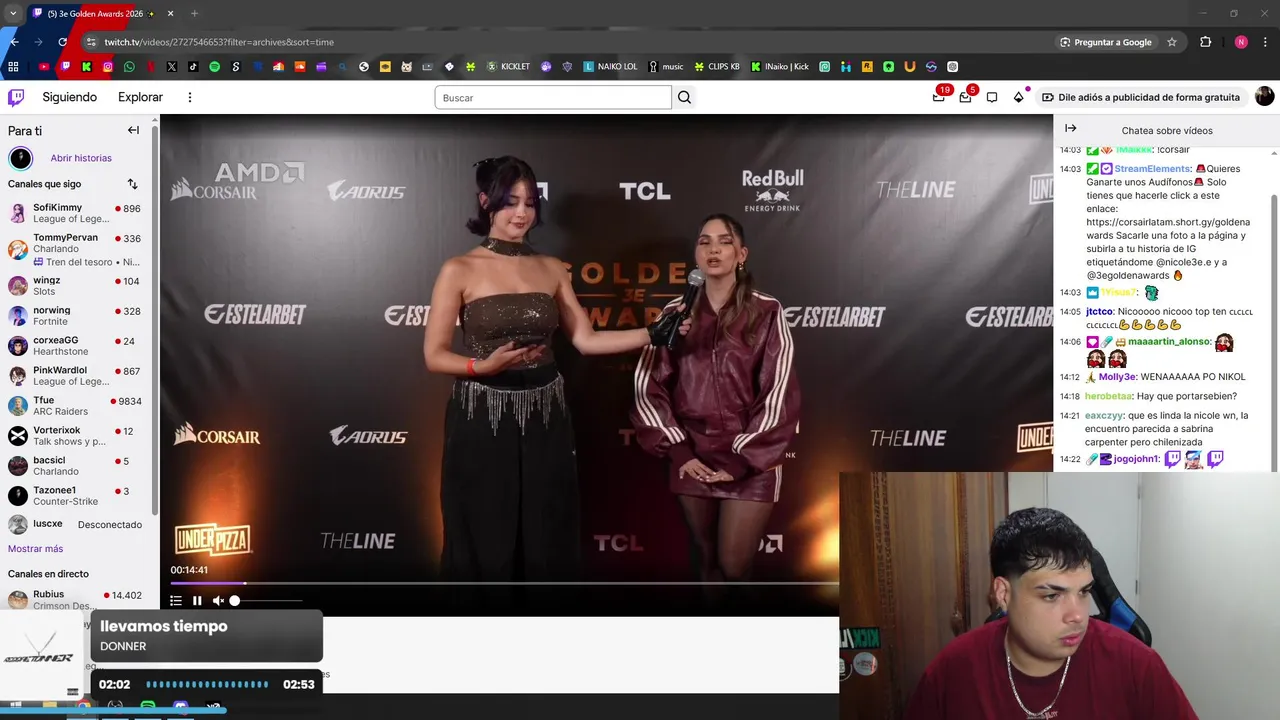Go to Siguiendo tab
The height and width of the screenshot is (720, 1280).
(x=69, y=97)
